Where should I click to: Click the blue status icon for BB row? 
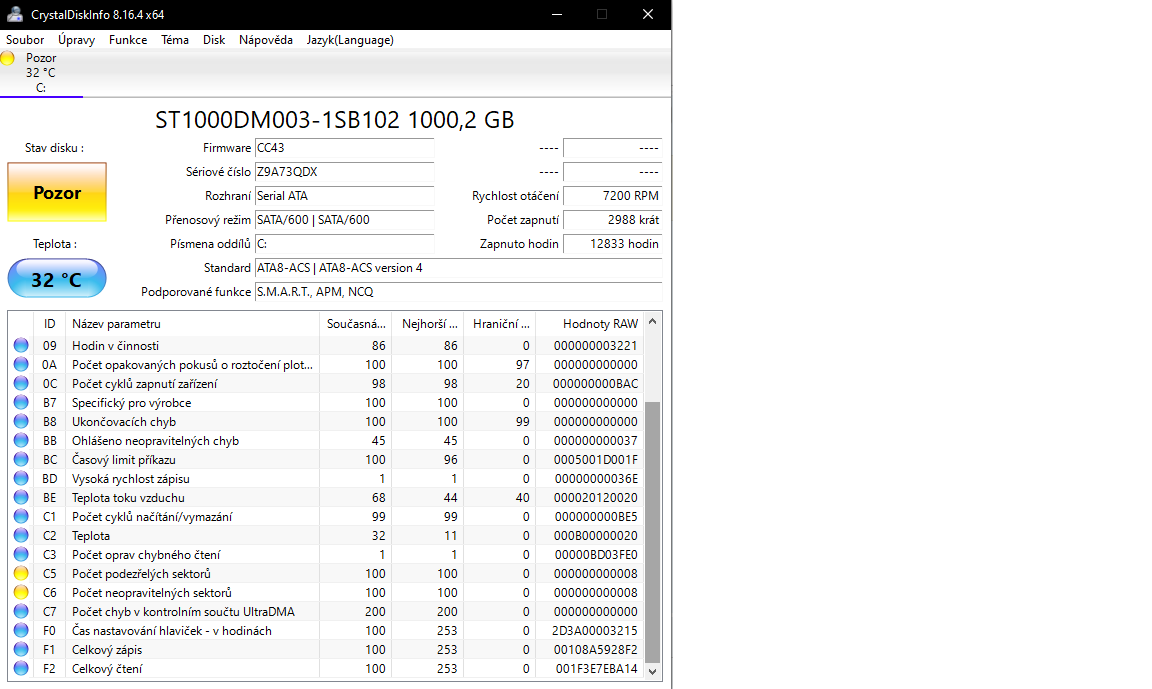tap(21, 441)
